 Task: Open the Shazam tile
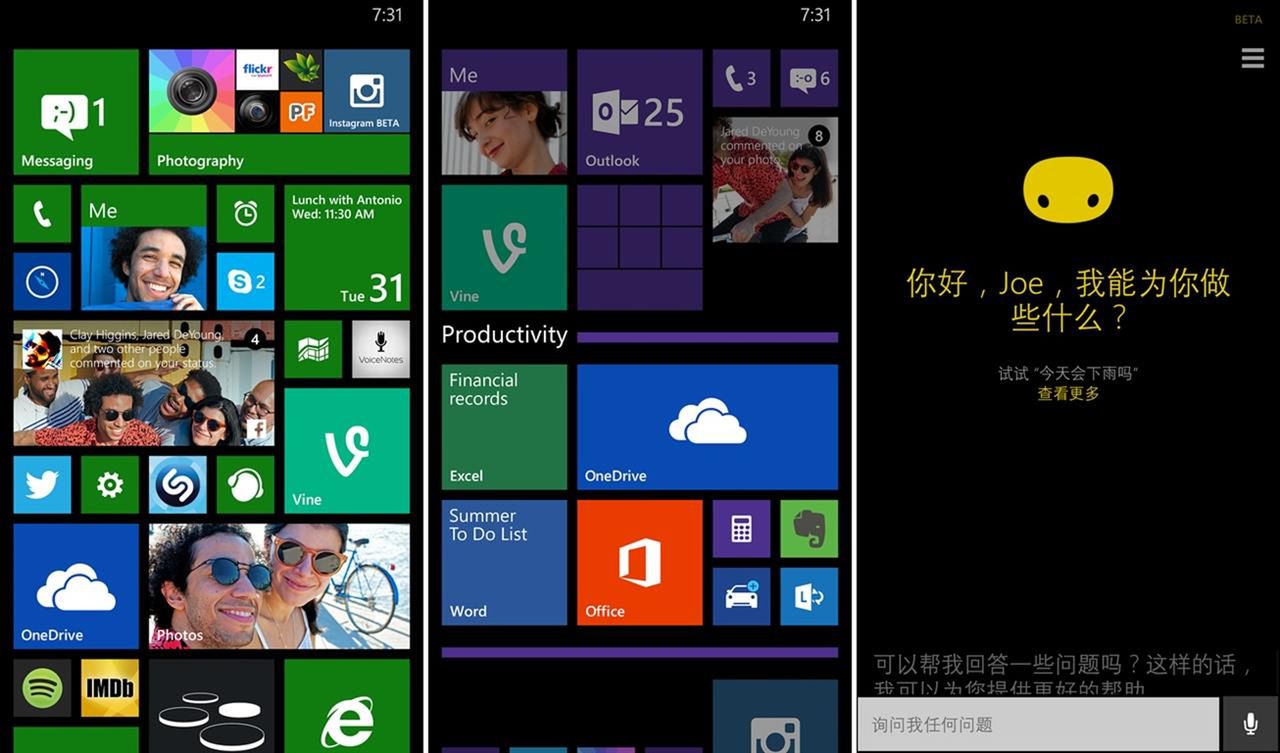(178, 485)
